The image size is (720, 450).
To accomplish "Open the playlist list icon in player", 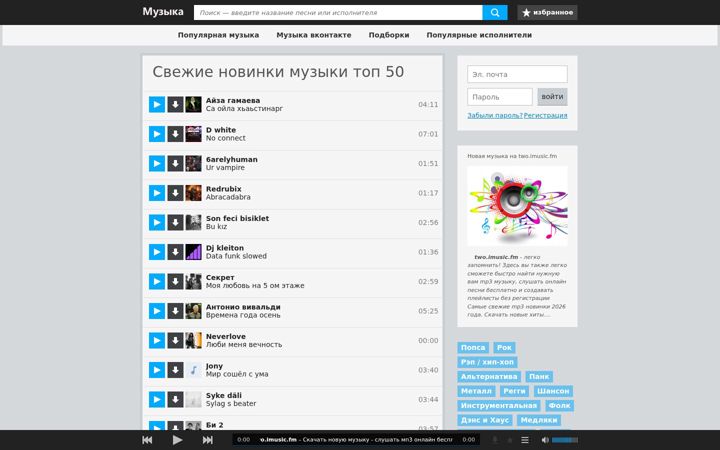I will coord(525,440).
